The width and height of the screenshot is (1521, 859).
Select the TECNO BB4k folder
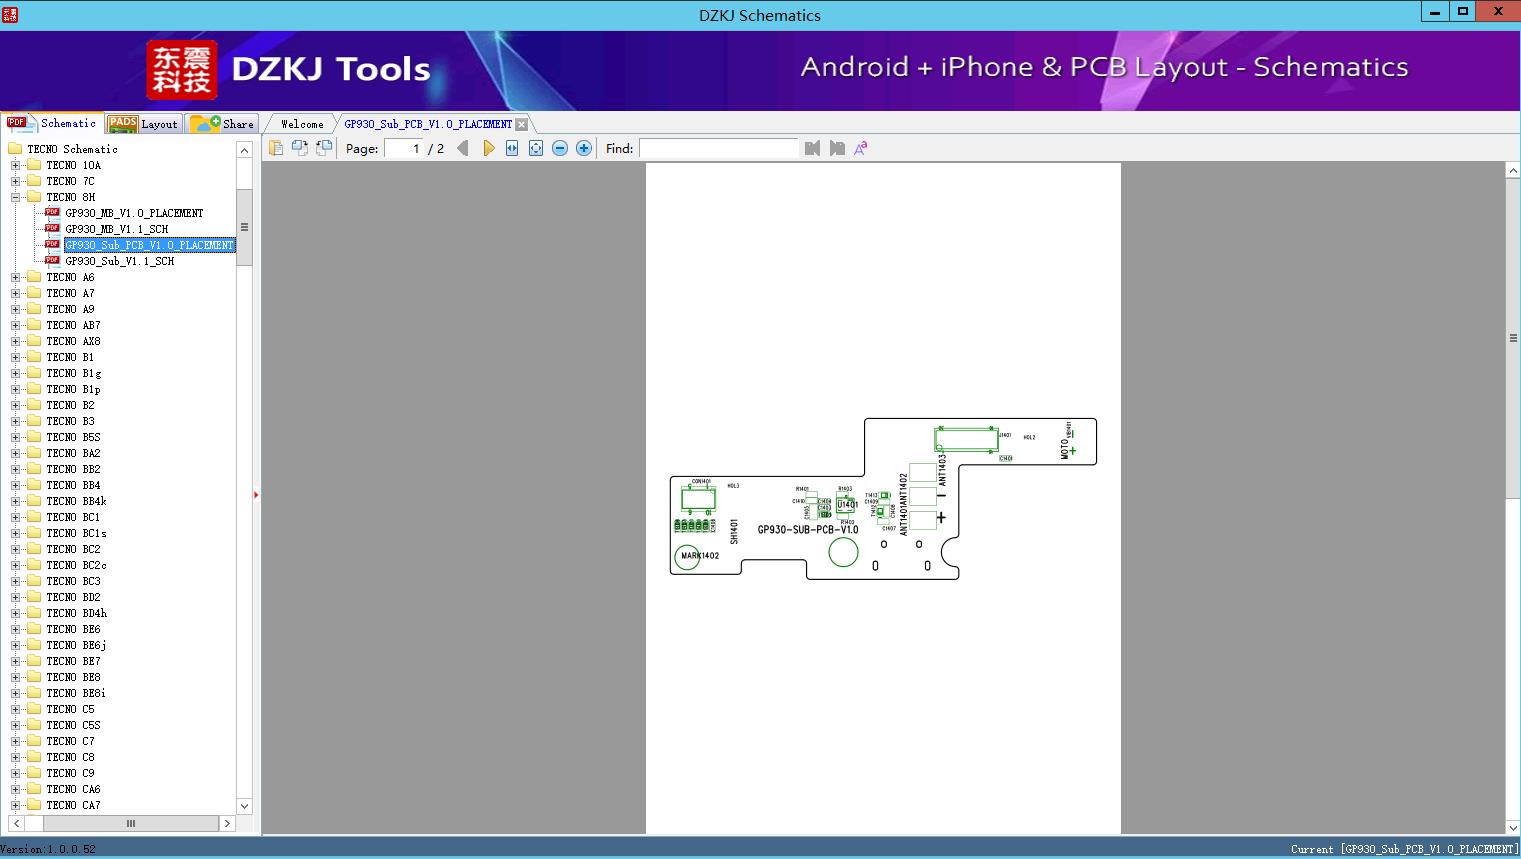coord(76,501)
